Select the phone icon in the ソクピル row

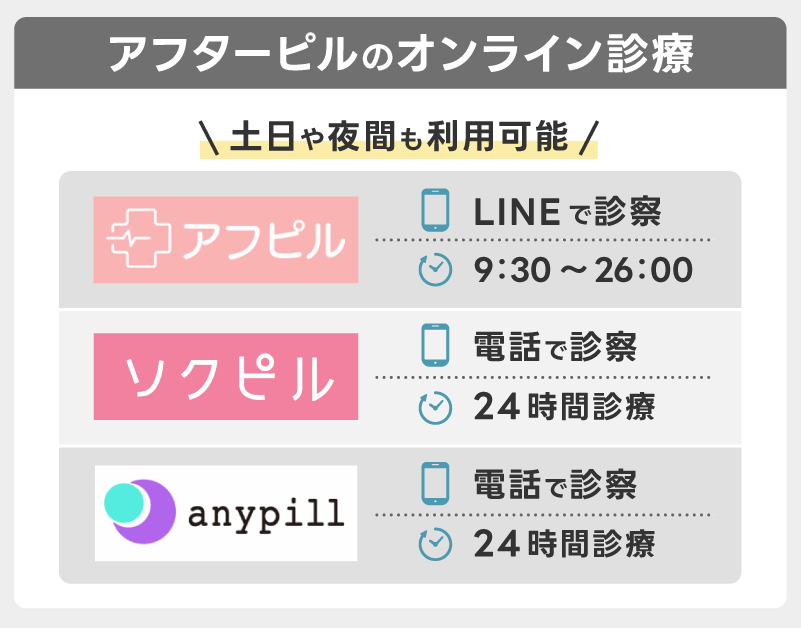pyautogui.click(x=434, y=347)
